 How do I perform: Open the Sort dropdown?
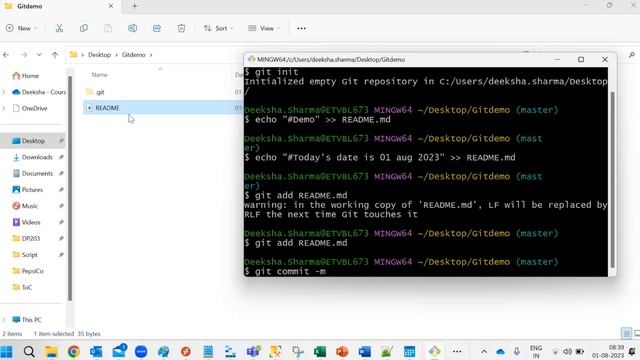tap(219, 28)
